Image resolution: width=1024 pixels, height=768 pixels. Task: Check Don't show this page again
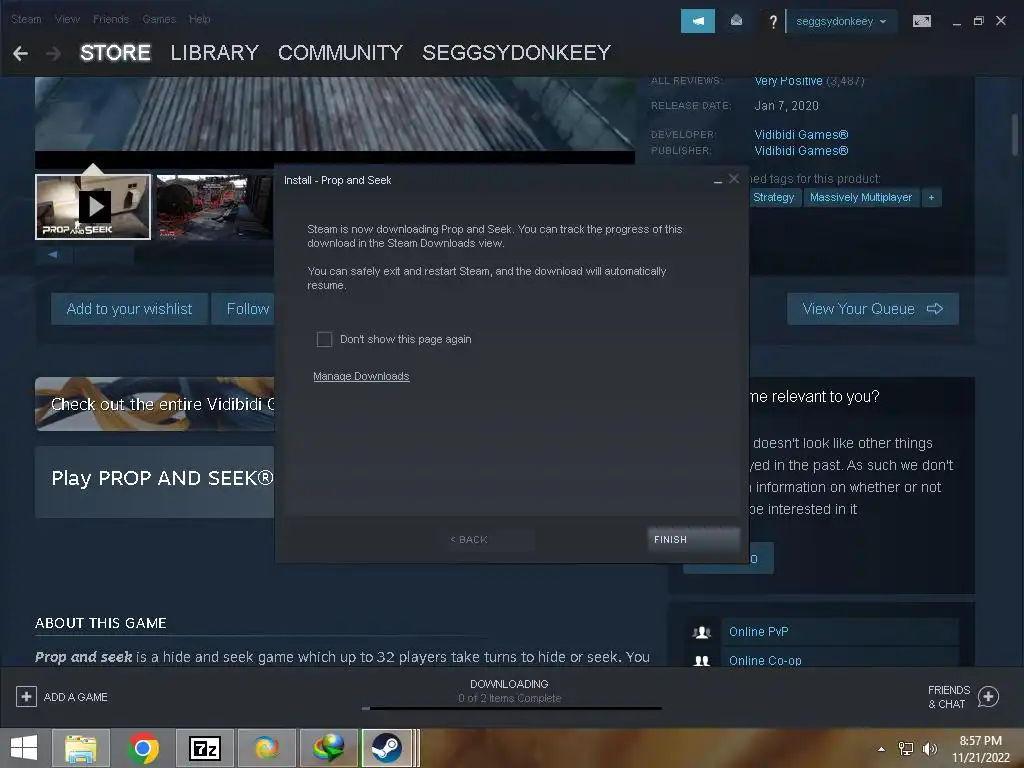click(324, 339)
